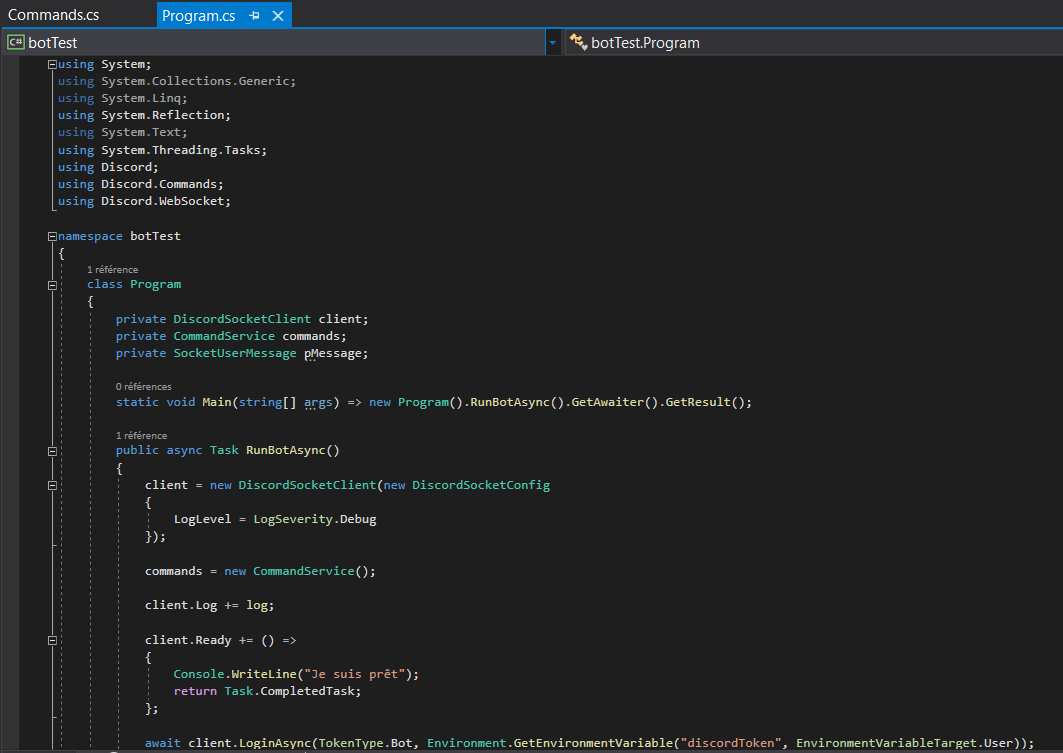Screen dimensions: 1063x753
Task: Close the Program.cs tab
Action: pos(277,16)
